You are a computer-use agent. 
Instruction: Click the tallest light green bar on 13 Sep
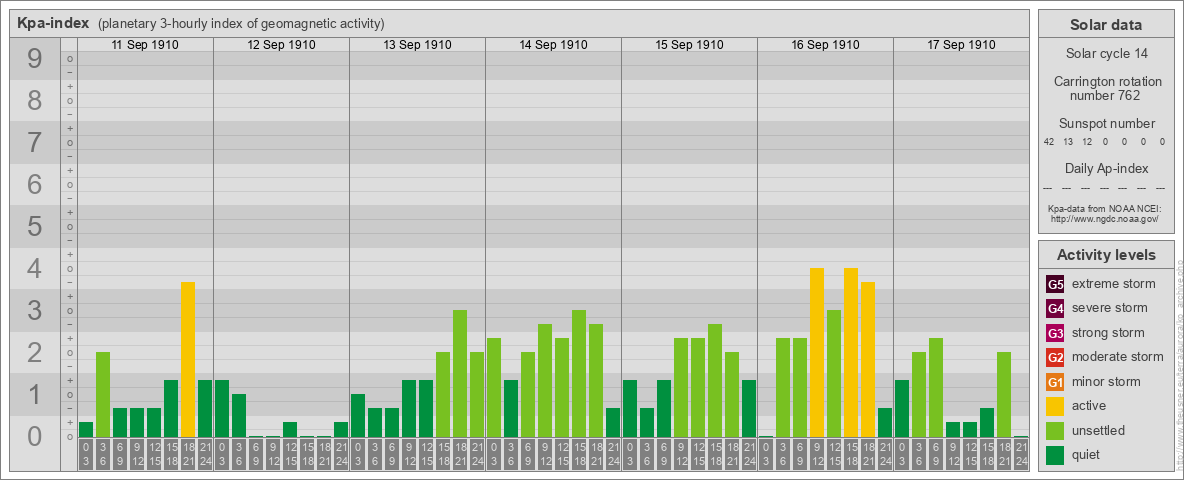coord(460,374)
